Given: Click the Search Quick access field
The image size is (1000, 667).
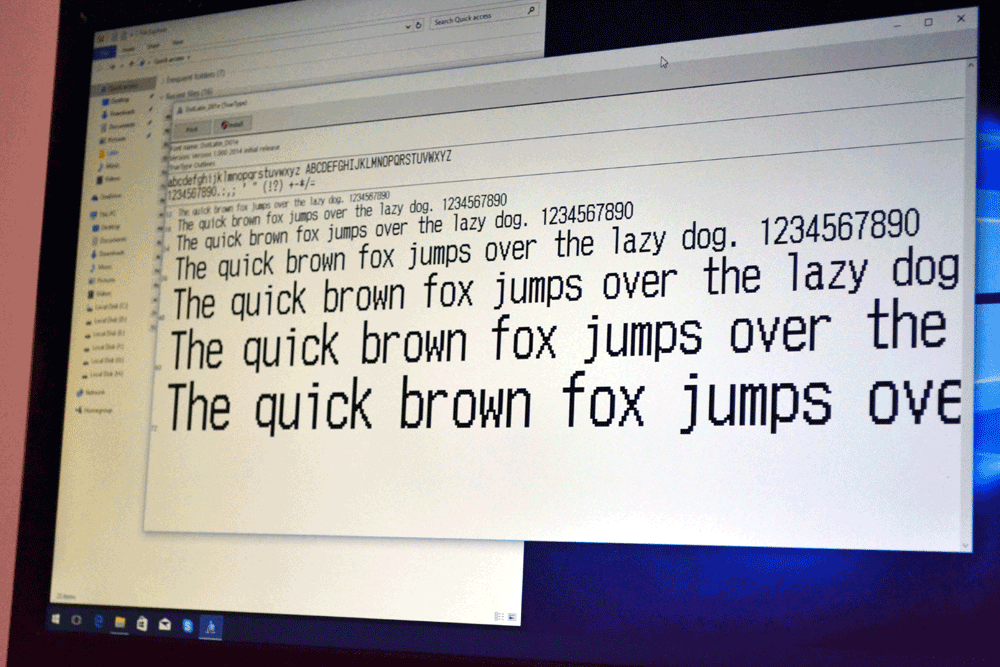Looking at the screenshot, I should (485, 17).
